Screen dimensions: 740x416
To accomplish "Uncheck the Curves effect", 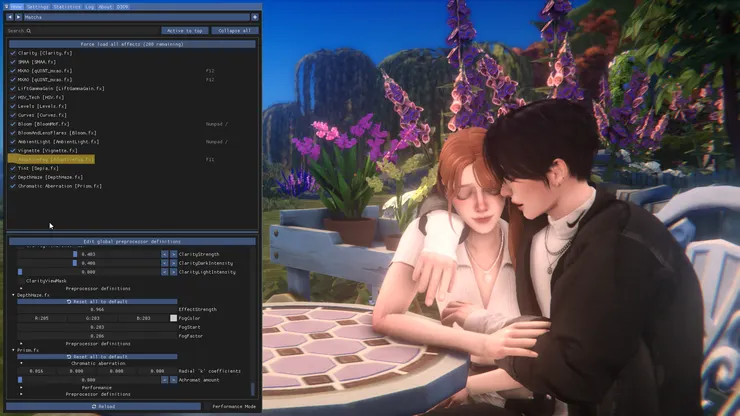I will (13, 115).
